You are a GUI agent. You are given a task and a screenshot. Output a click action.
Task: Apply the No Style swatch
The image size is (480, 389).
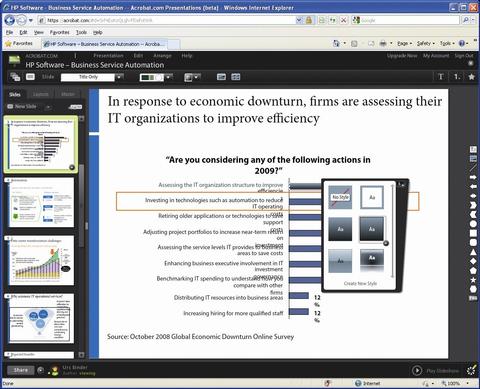point(340,197)
